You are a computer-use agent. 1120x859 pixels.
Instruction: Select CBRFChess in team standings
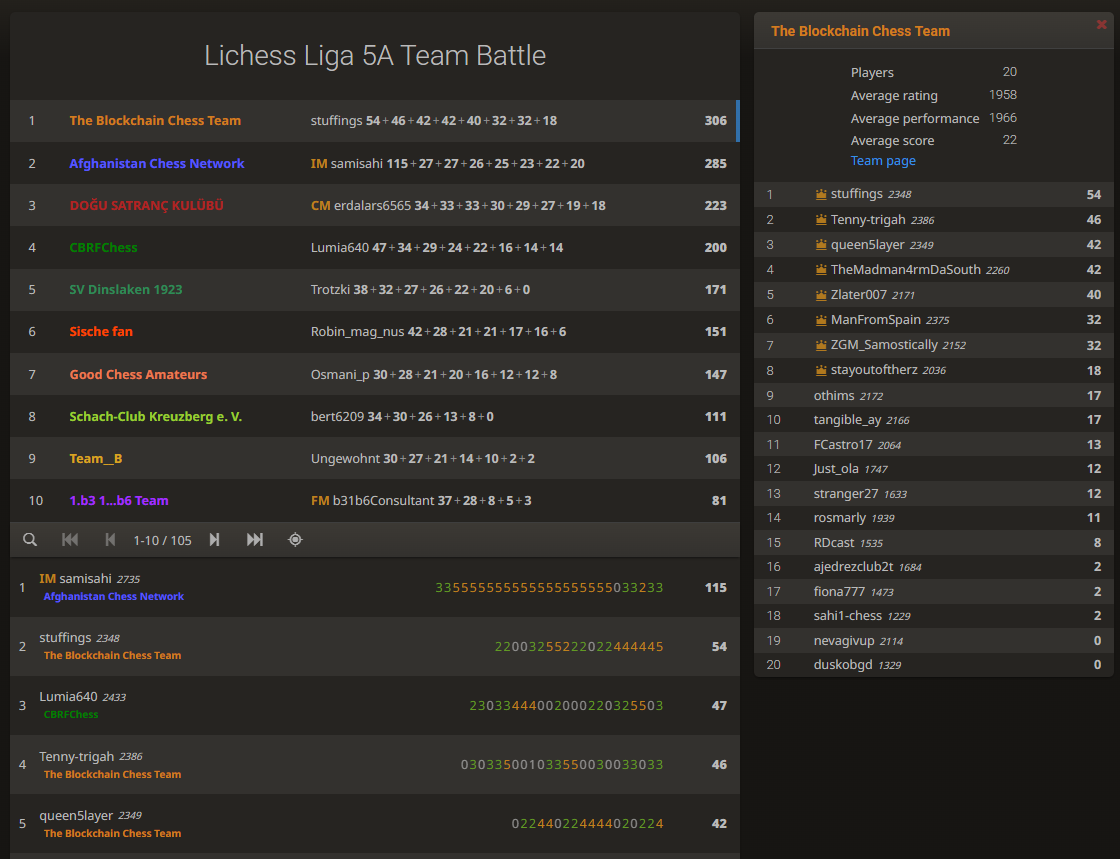click(x=103, y=248)
